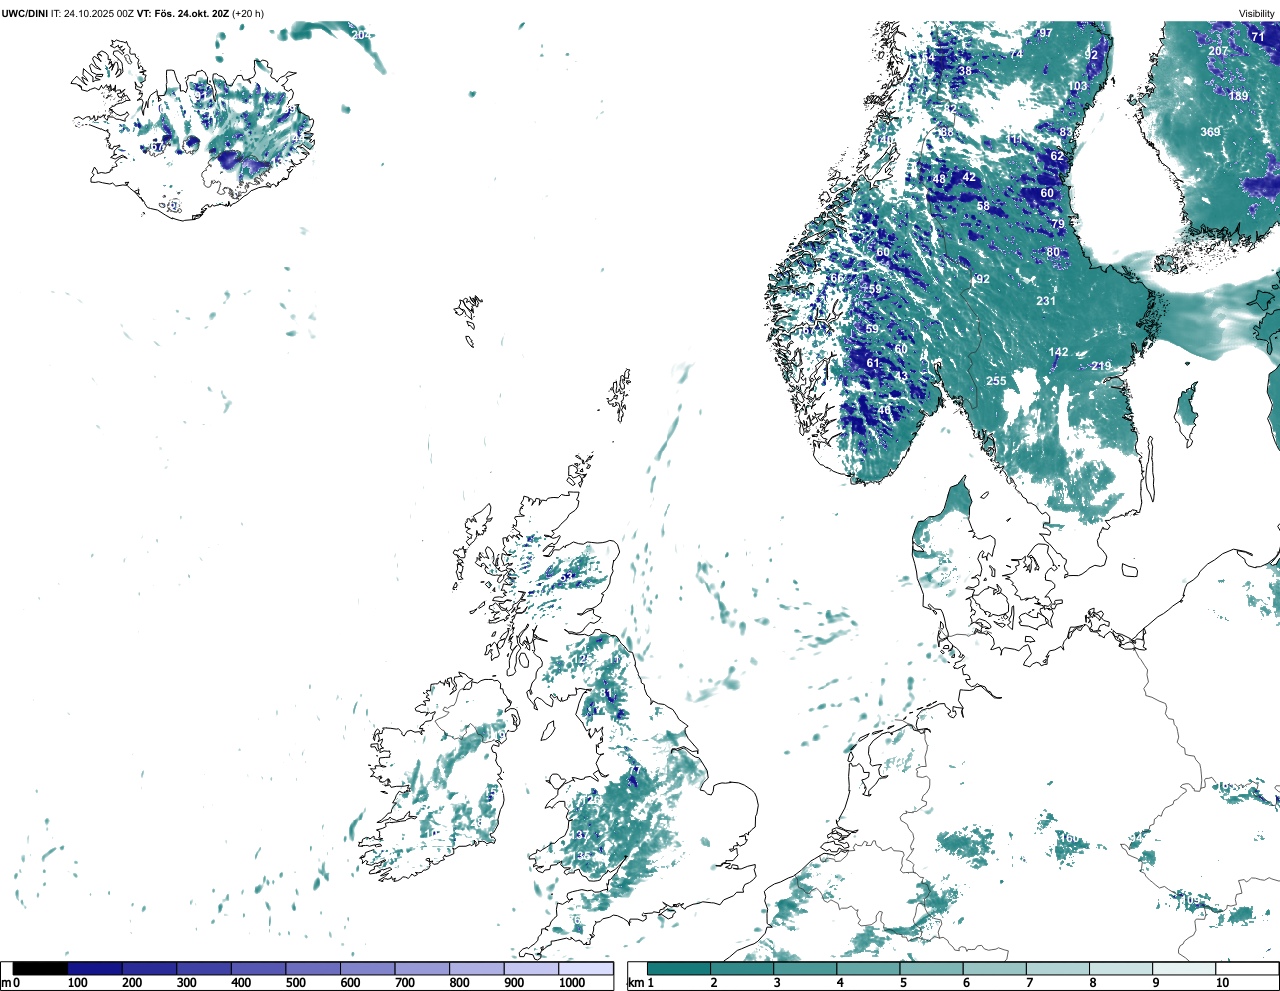Click the 61 value in southern Norway

873,363
